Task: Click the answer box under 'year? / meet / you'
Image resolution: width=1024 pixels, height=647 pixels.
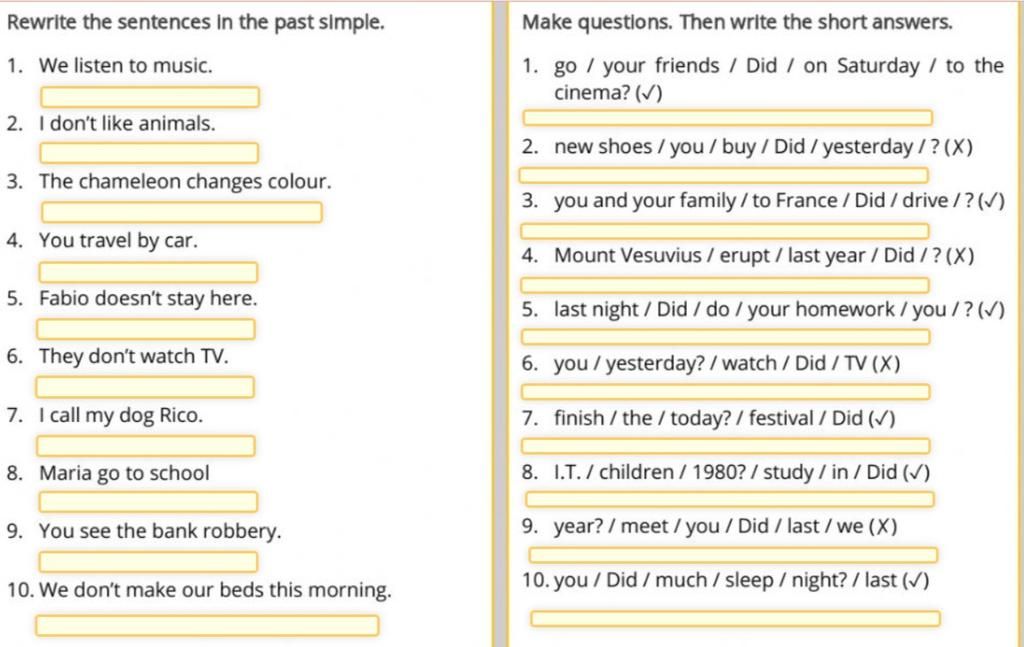Action: point(733,555)
